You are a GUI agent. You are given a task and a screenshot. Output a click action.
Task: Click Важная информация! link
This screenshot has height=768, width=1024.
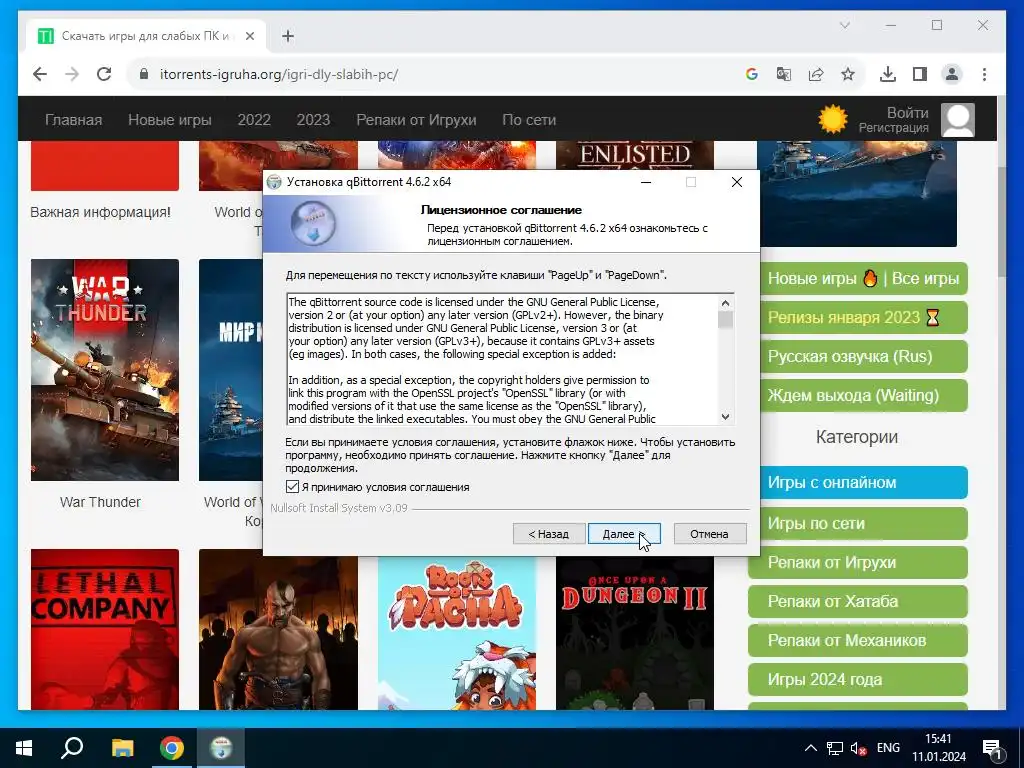click(x=101, y=212)
